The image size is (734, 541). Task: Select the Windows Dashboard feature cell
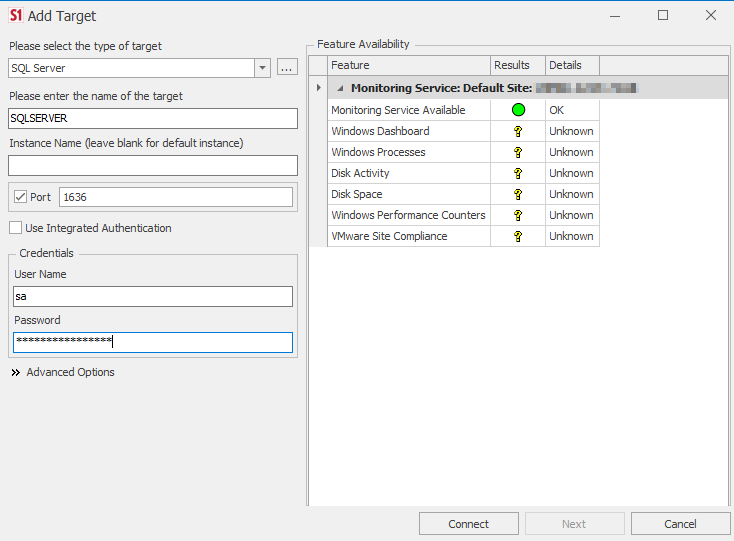pyautogui.click(x=409, y=131)
